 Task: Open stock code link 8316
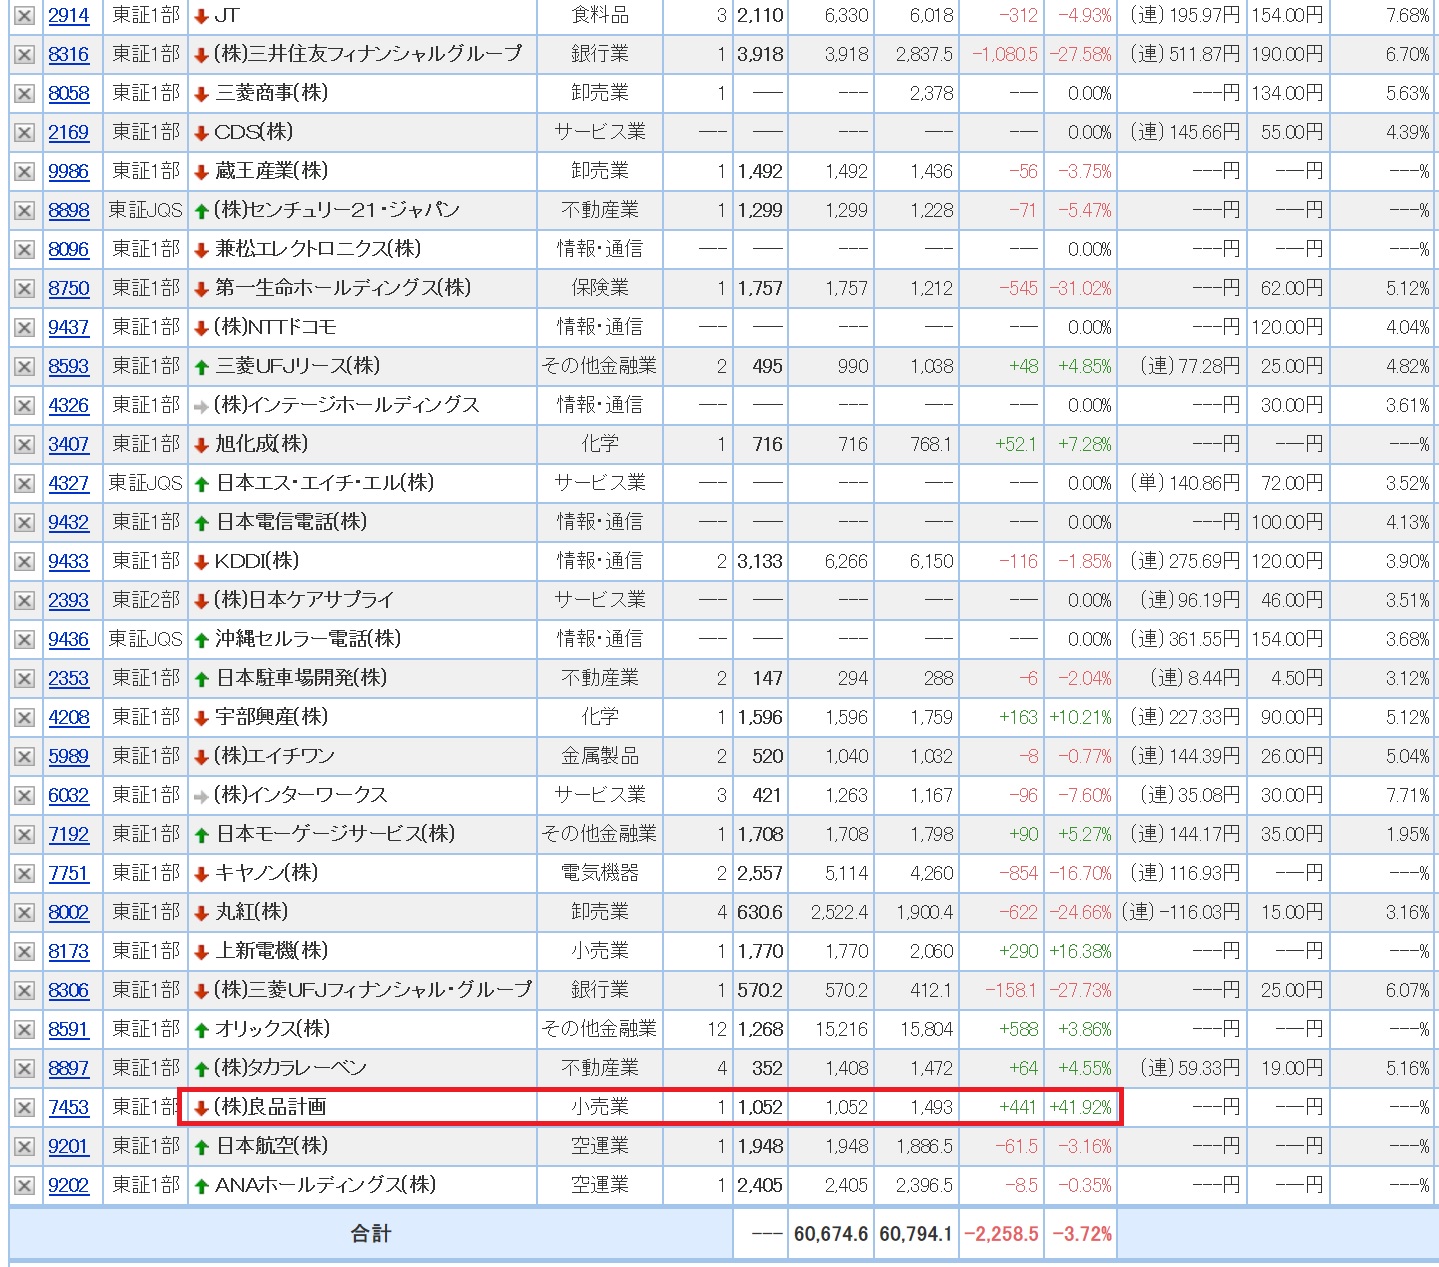click(x=69, y=55)
